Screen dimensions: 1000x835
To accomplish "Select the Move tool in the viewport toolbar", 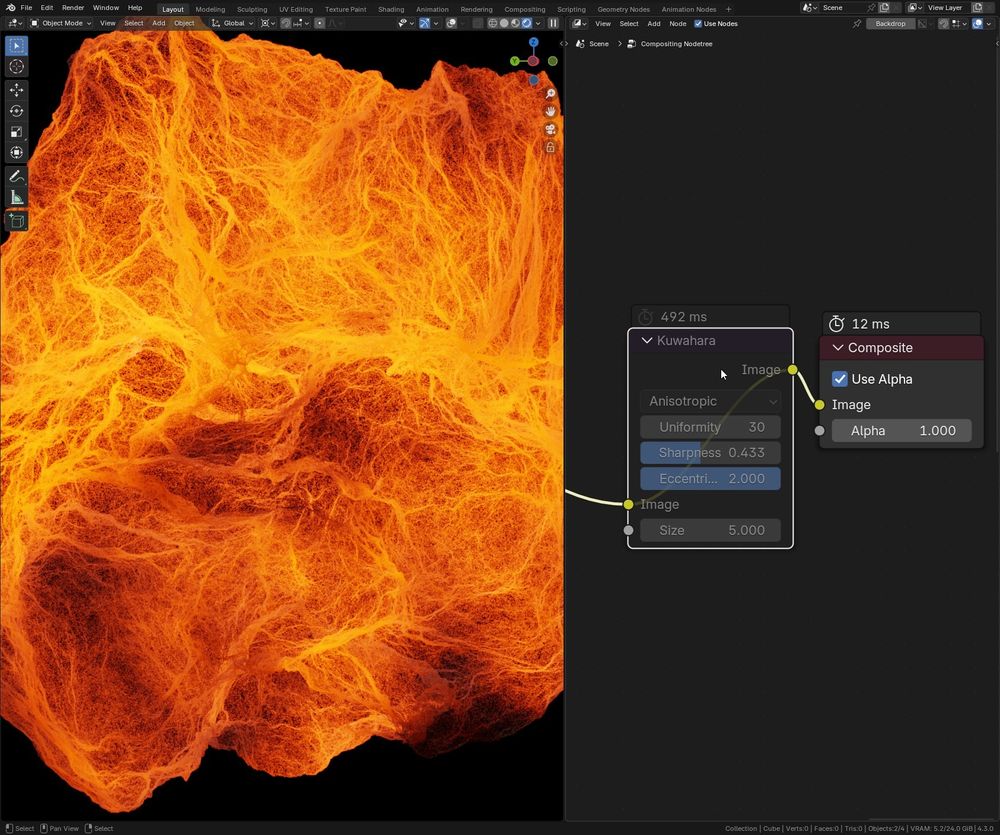I will pyautogui.click(x=16, y=90).
